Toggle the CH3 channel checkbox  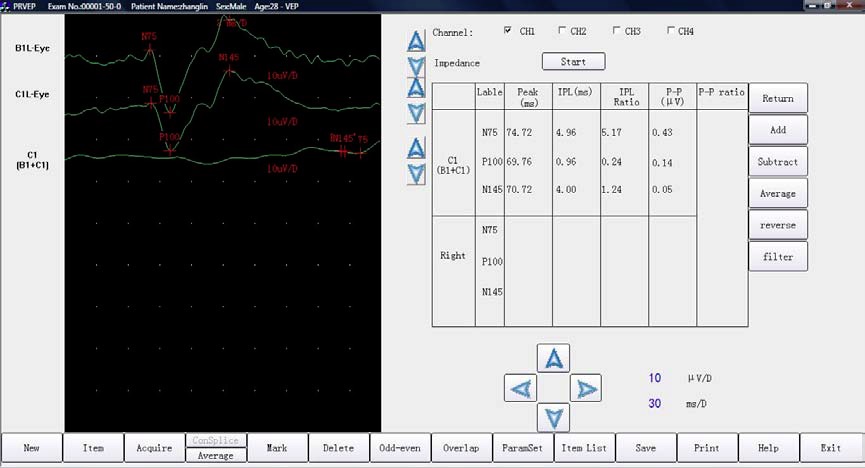[616, 30]
